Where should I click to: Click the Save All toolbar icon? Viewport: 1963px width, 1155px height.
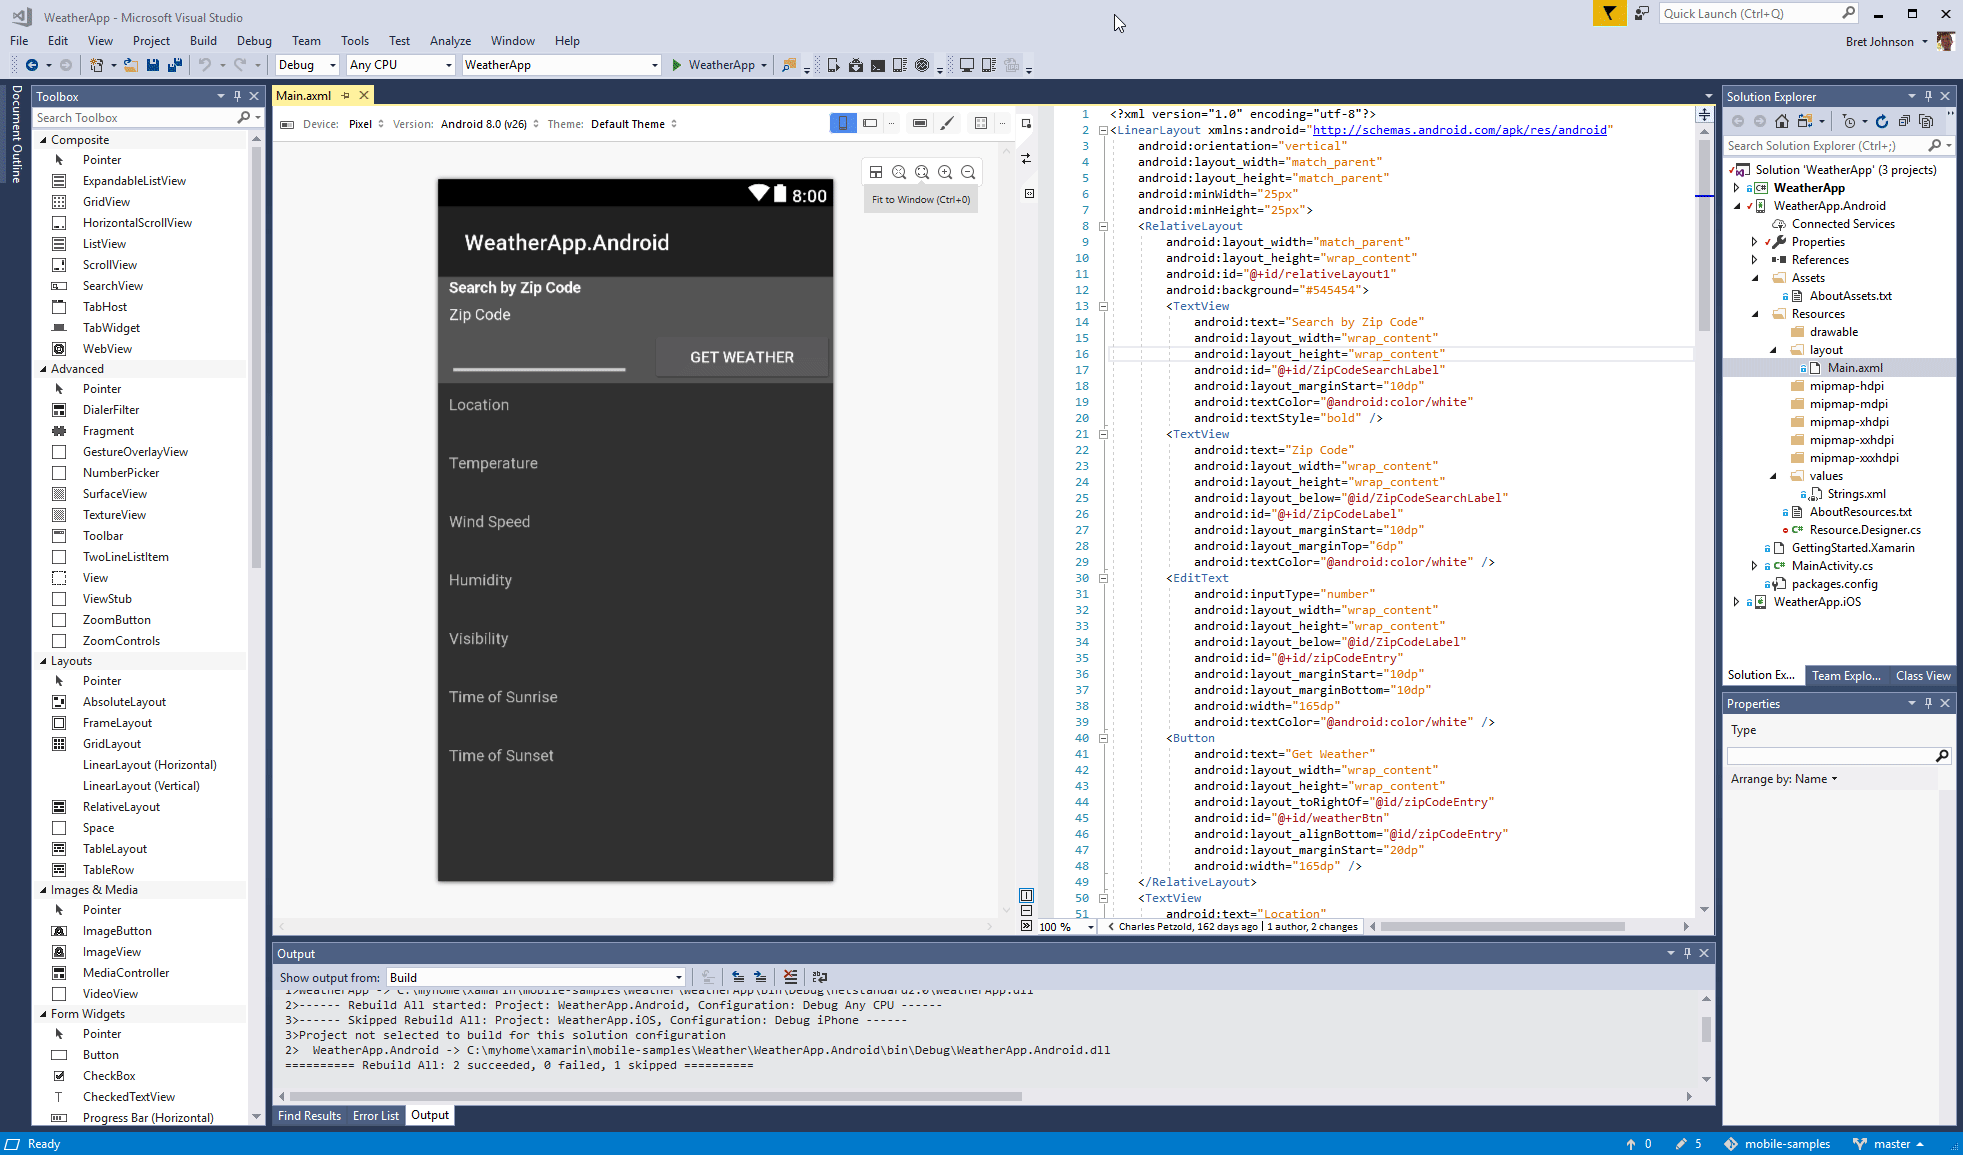pyautogui.click(x=175, y=65)
